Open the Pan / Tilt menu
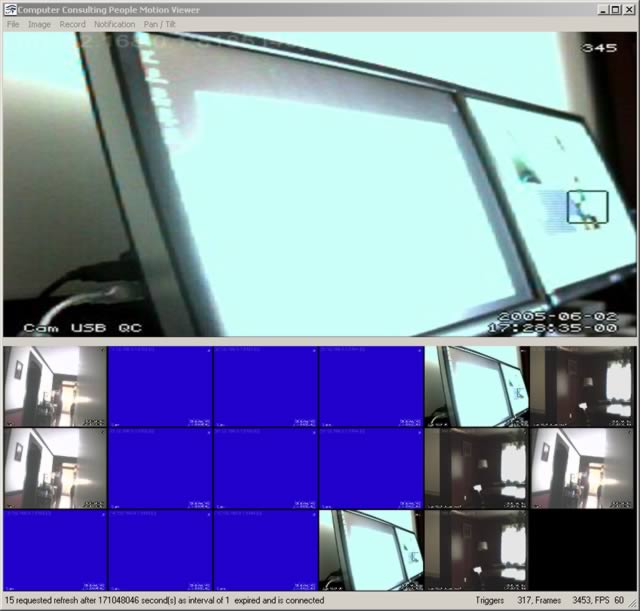This screenshot has width=640, height=611. click(x=159, y=24)
